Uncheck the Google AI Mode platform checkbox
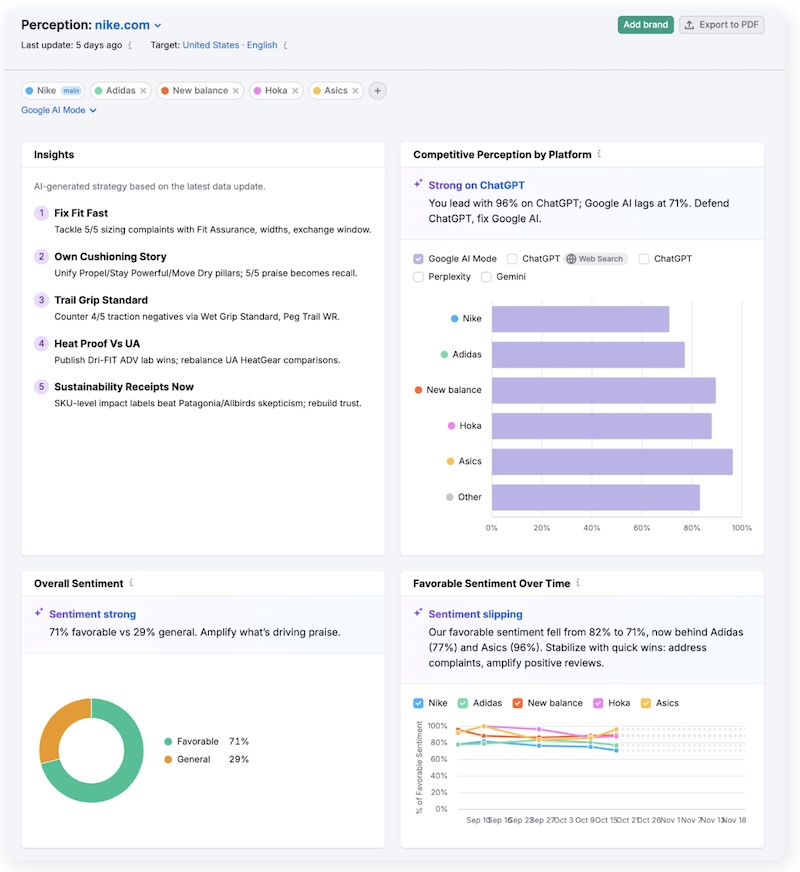The width and height of the screenshot is (800, 872). point(418,258)
